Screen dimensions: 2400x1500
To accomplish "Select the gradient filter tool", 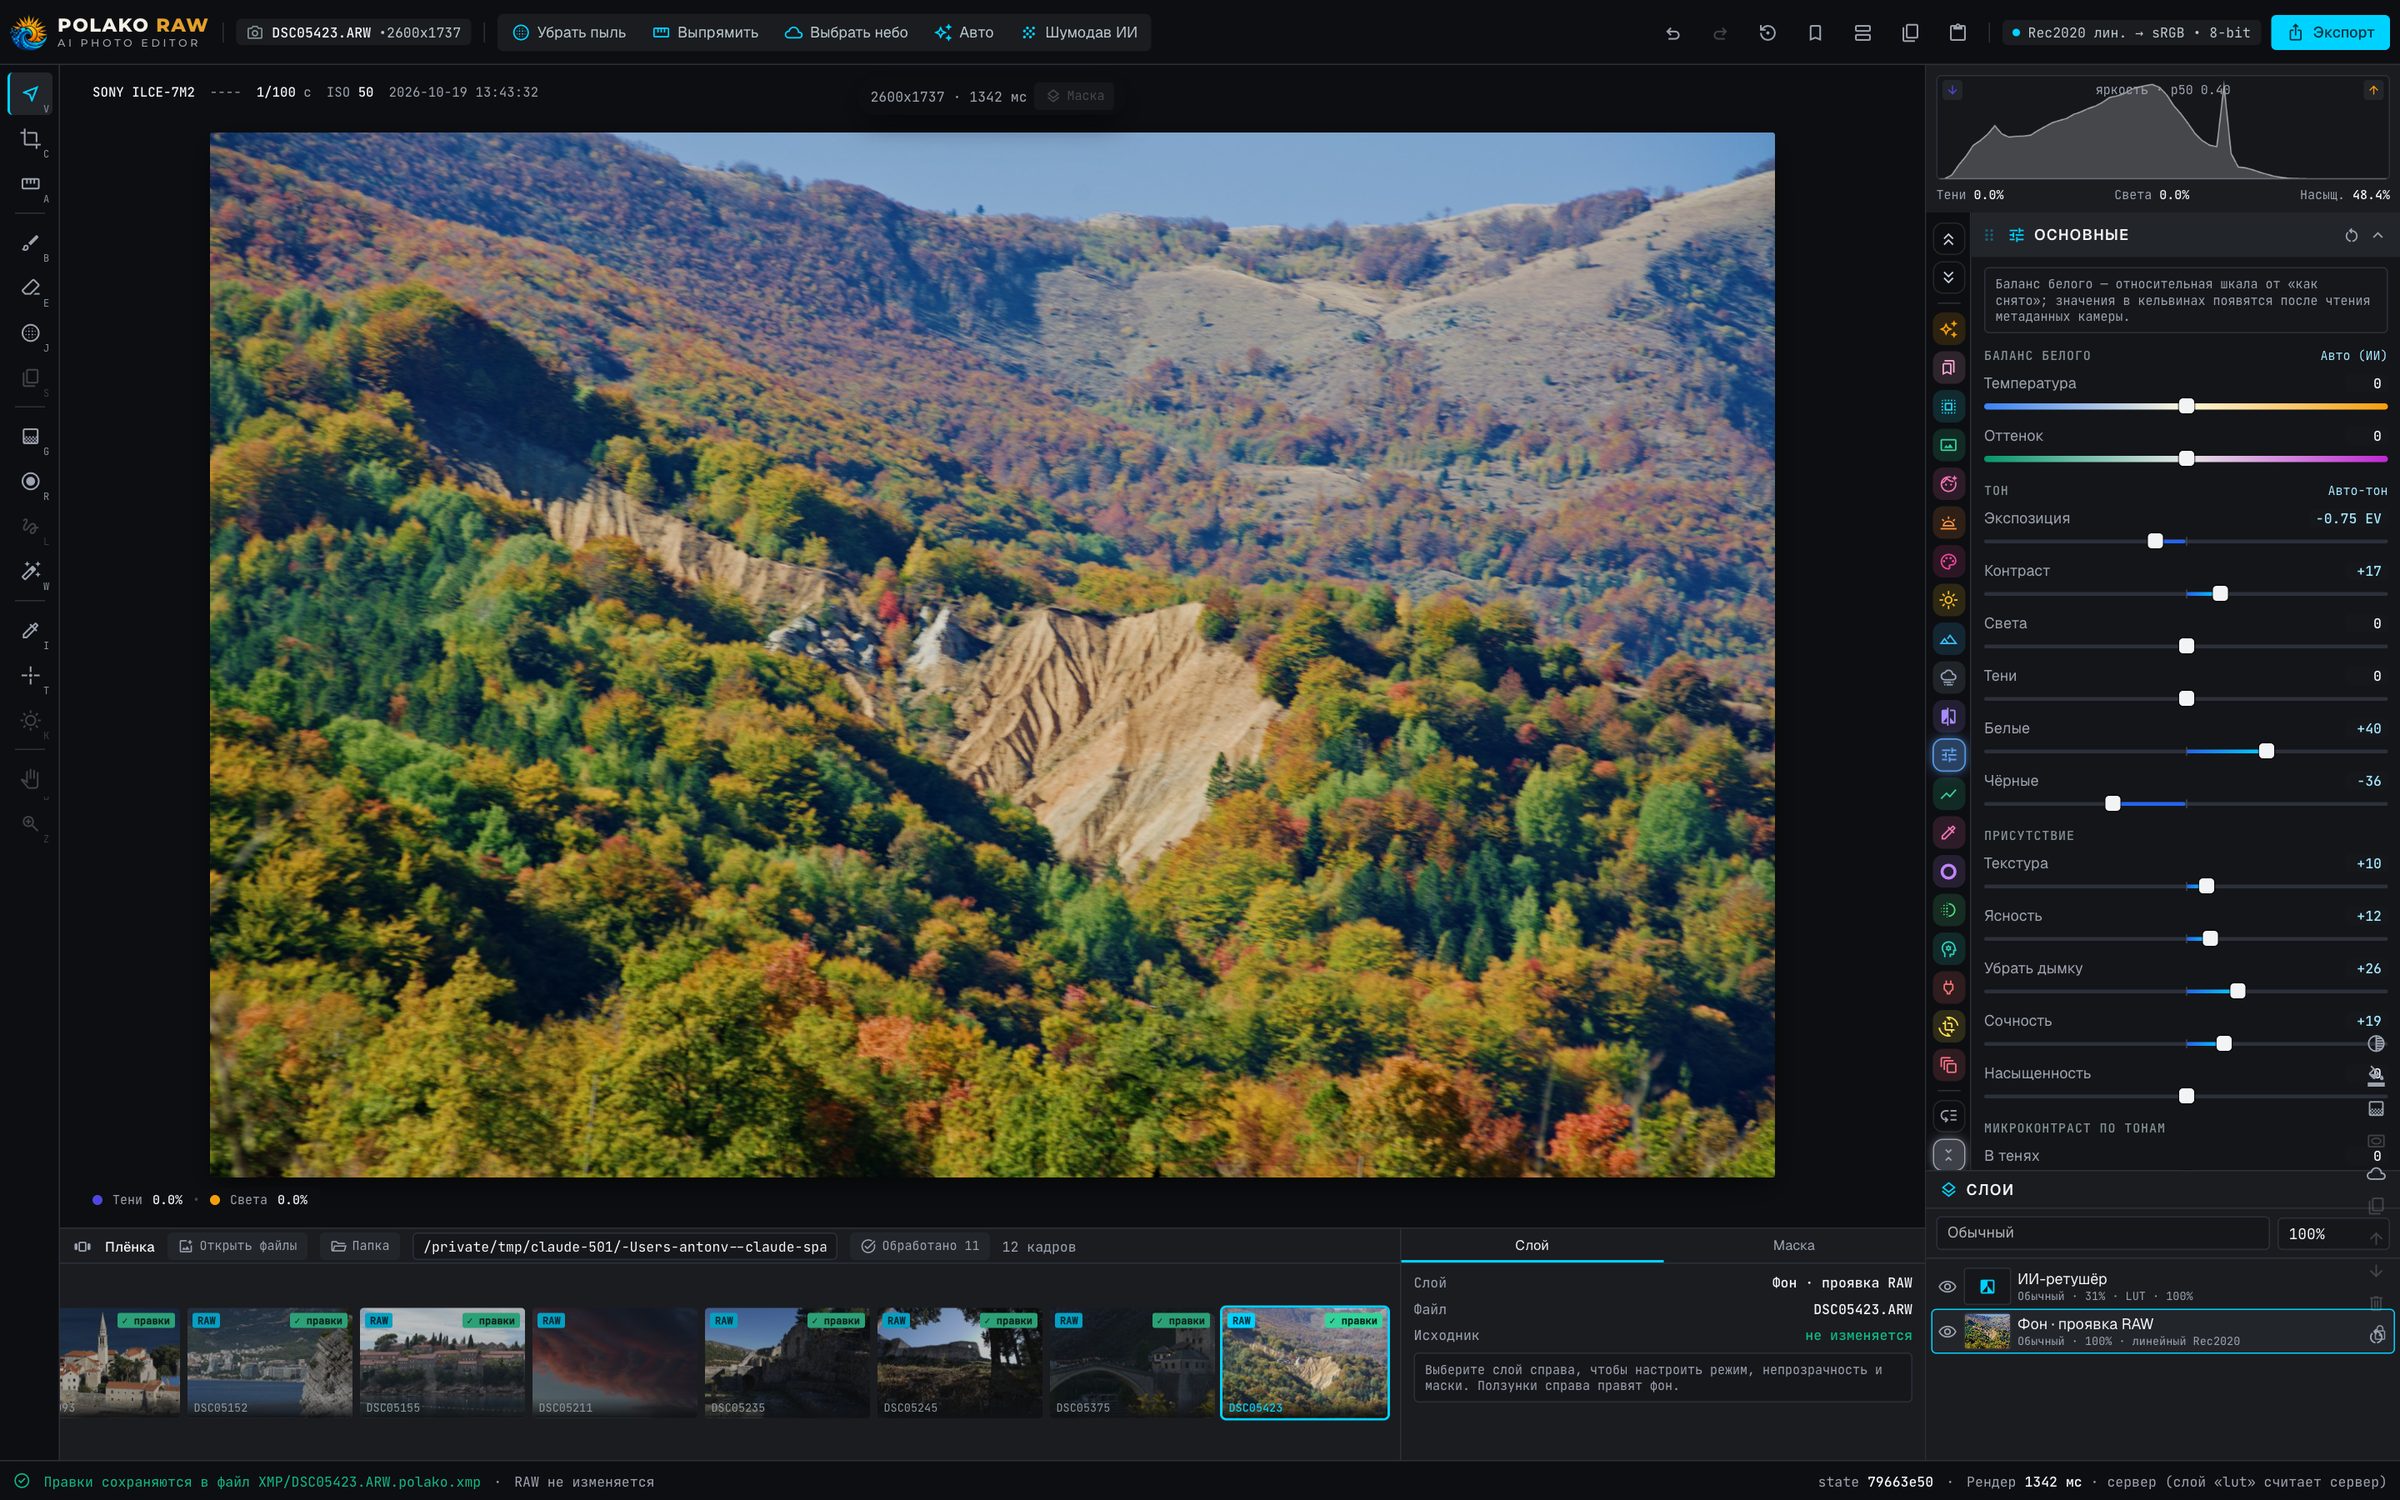I will click(x=31, y=437).
